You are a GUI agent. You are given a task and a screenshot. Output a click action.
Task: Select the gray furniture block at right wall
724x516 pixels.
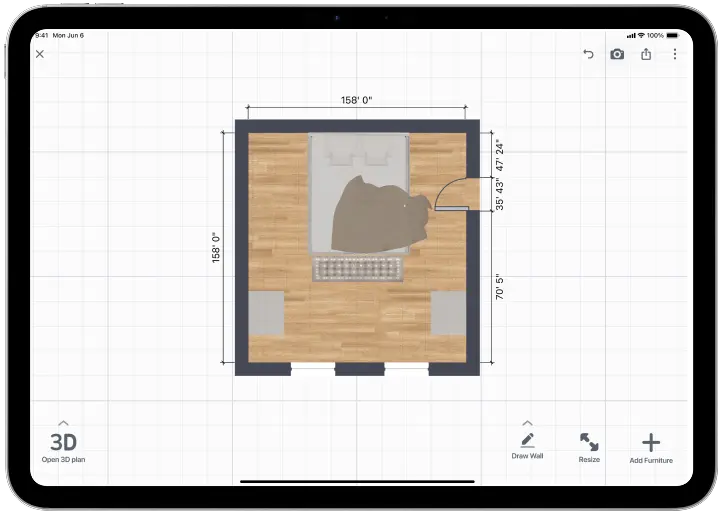pos(448,313)
